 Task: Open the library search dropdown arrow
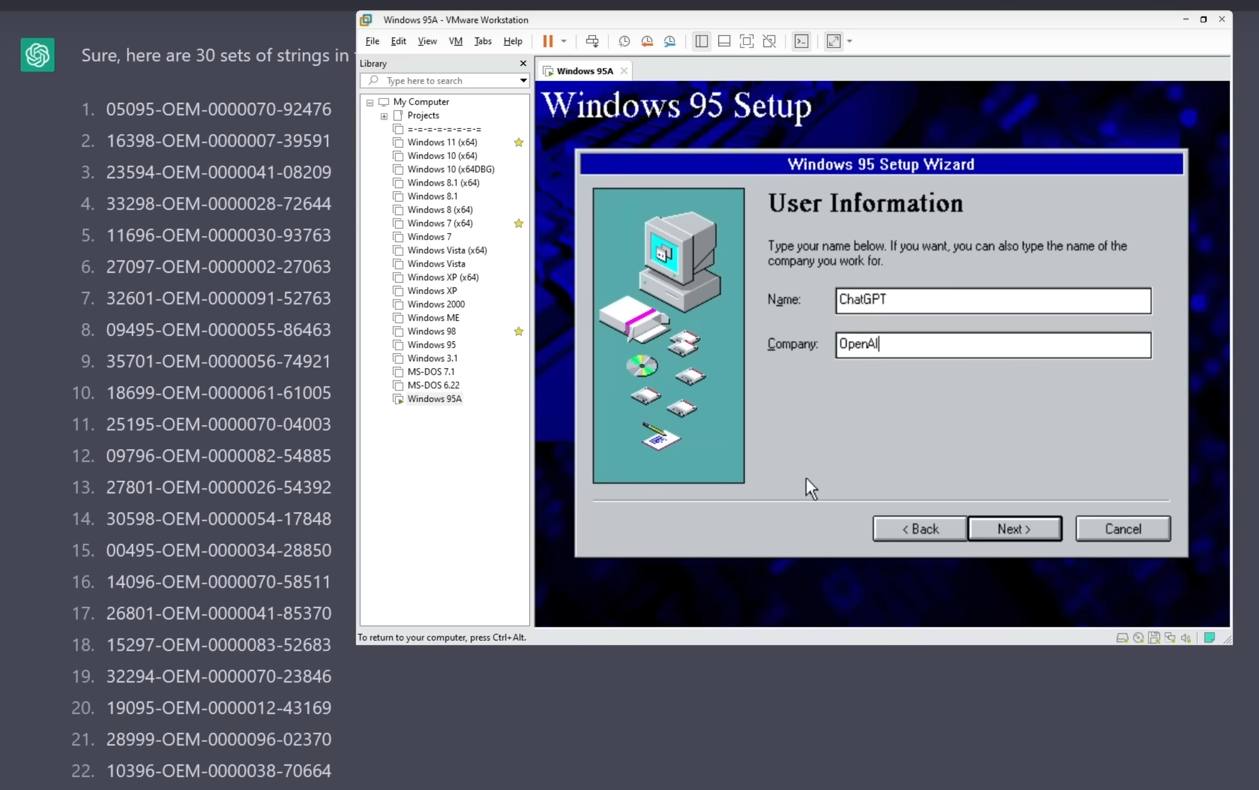(x=522, y=81)
